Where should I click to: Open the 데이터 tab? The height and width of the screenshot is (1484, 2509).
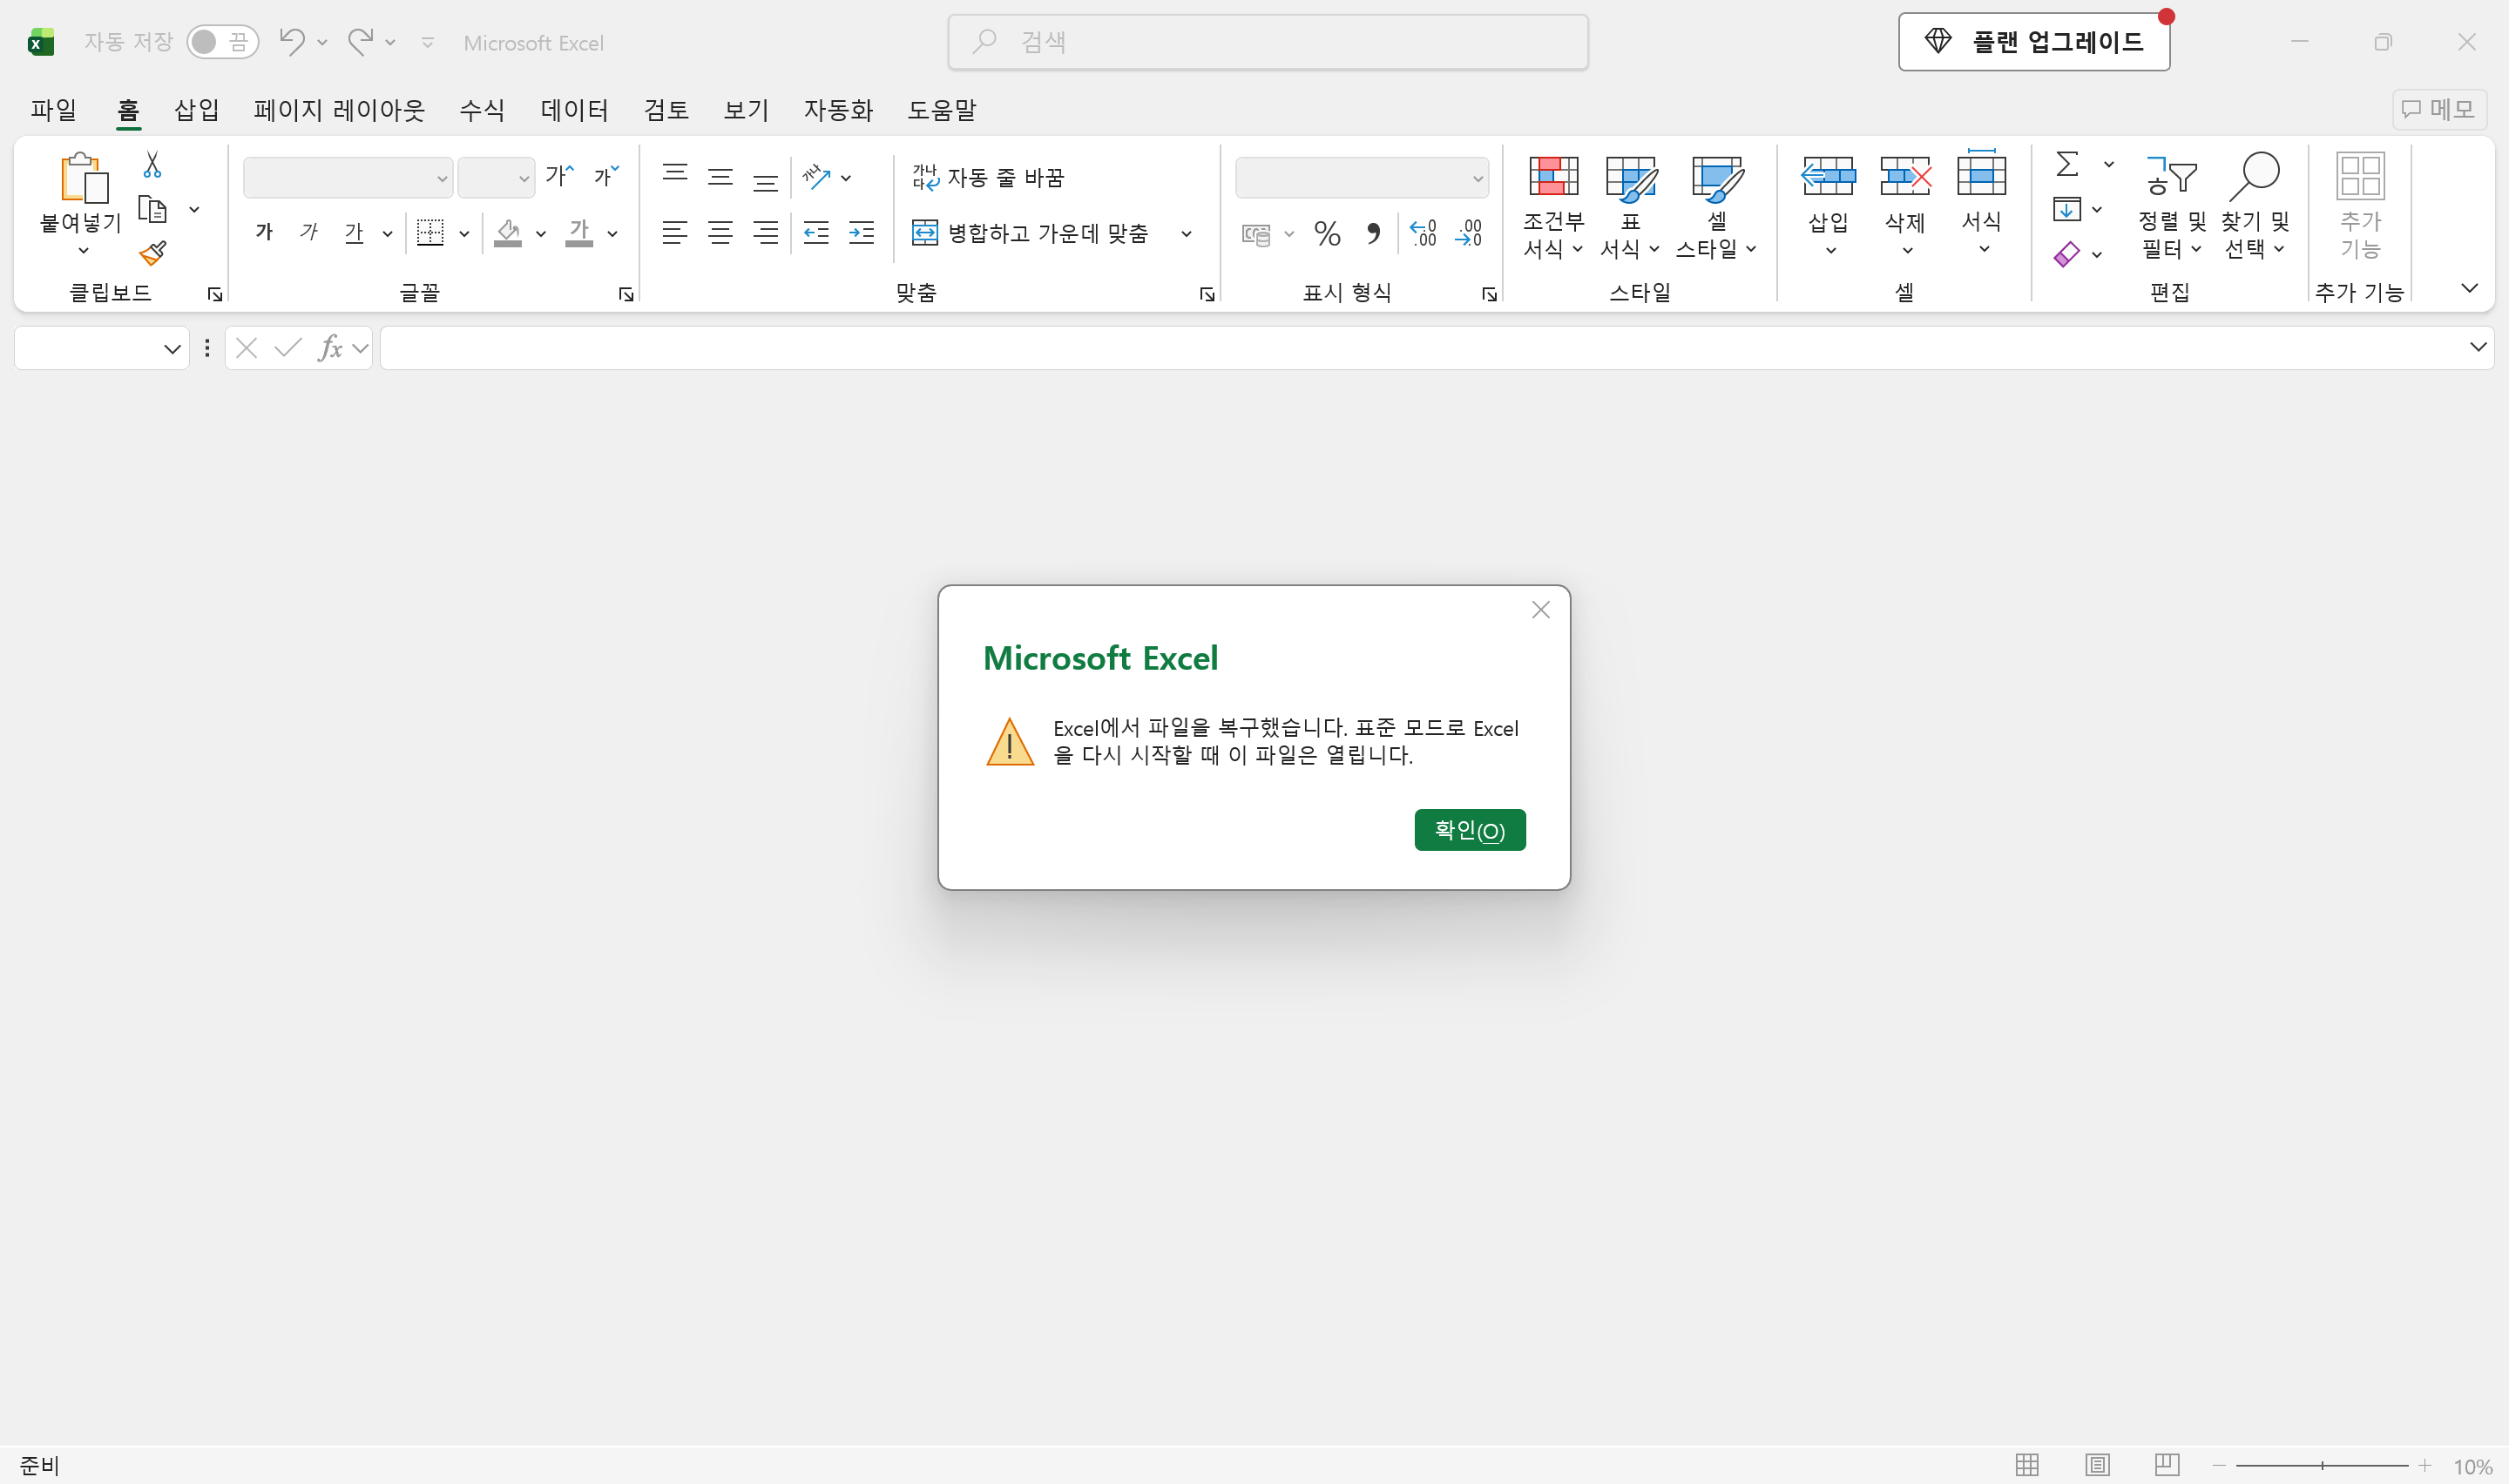click(x=574, y=109)
